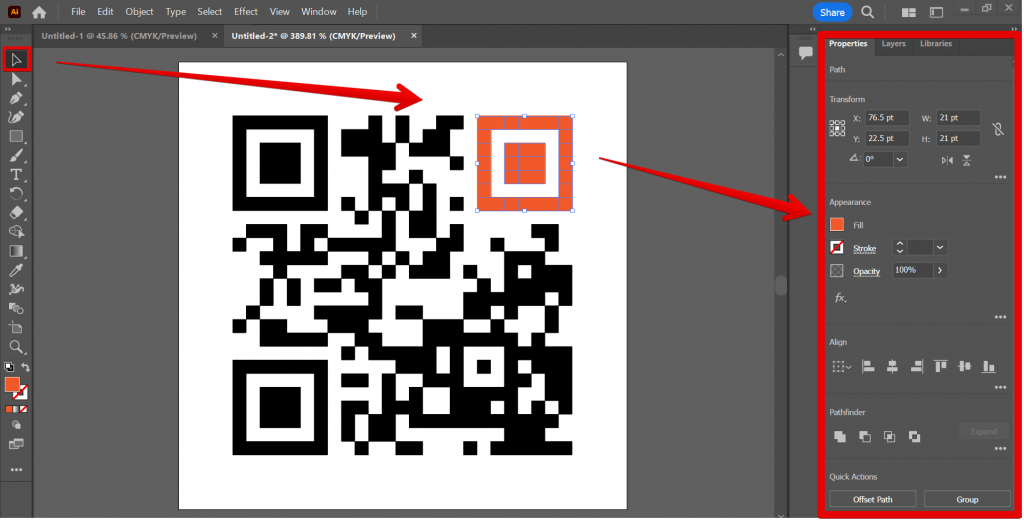Switch to the Libraries tab
1024x520 pixels.
936,44
